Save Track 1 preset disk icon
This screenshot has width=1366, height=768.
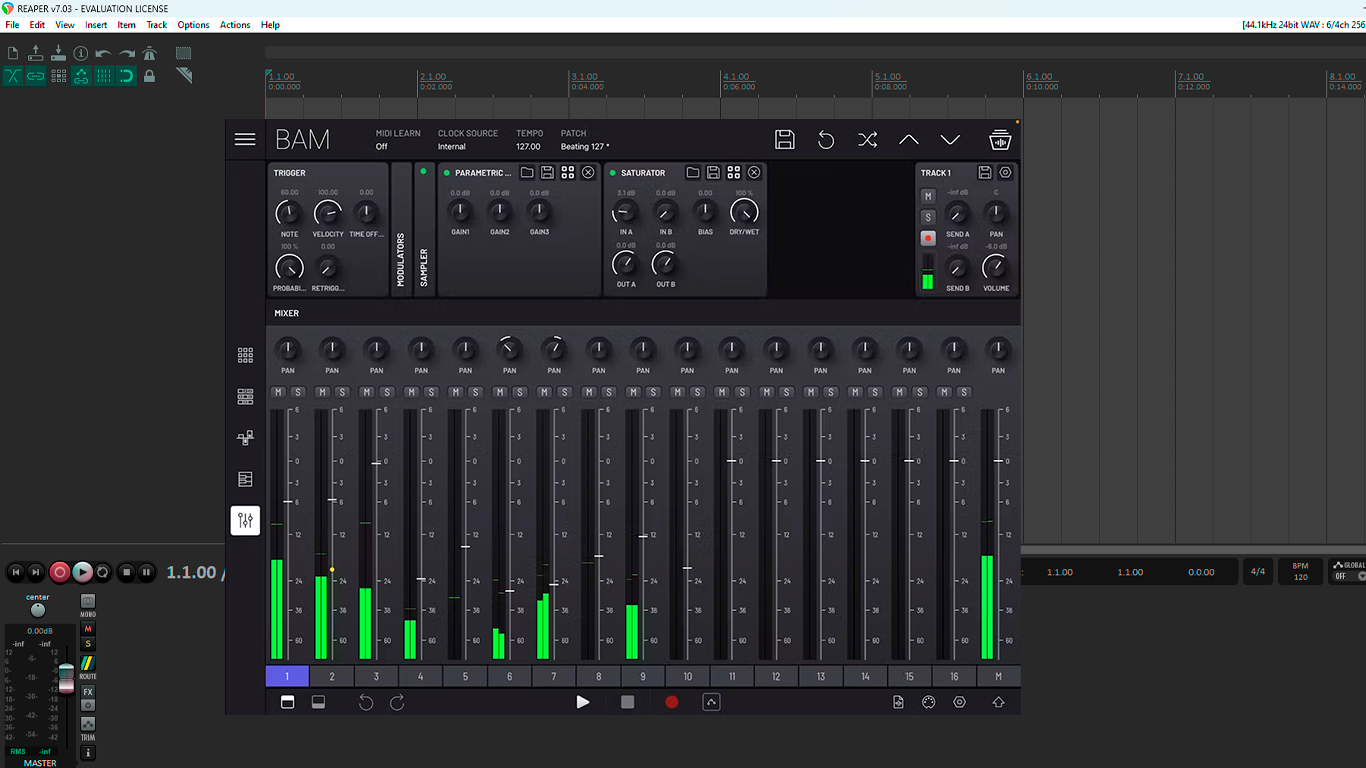point(985,173)
